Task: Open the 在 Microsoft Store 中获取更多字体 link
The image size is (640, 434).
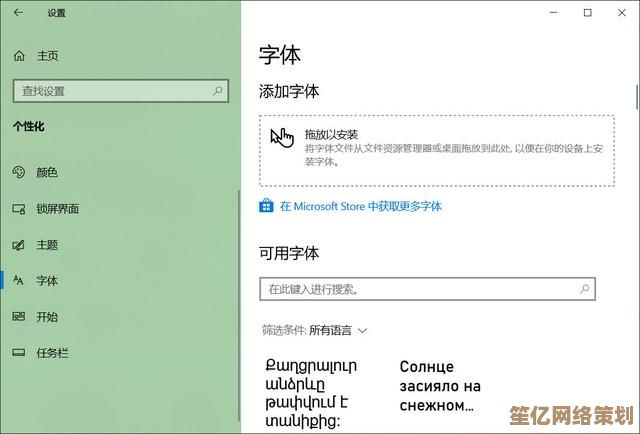Action: coord(360,206)
